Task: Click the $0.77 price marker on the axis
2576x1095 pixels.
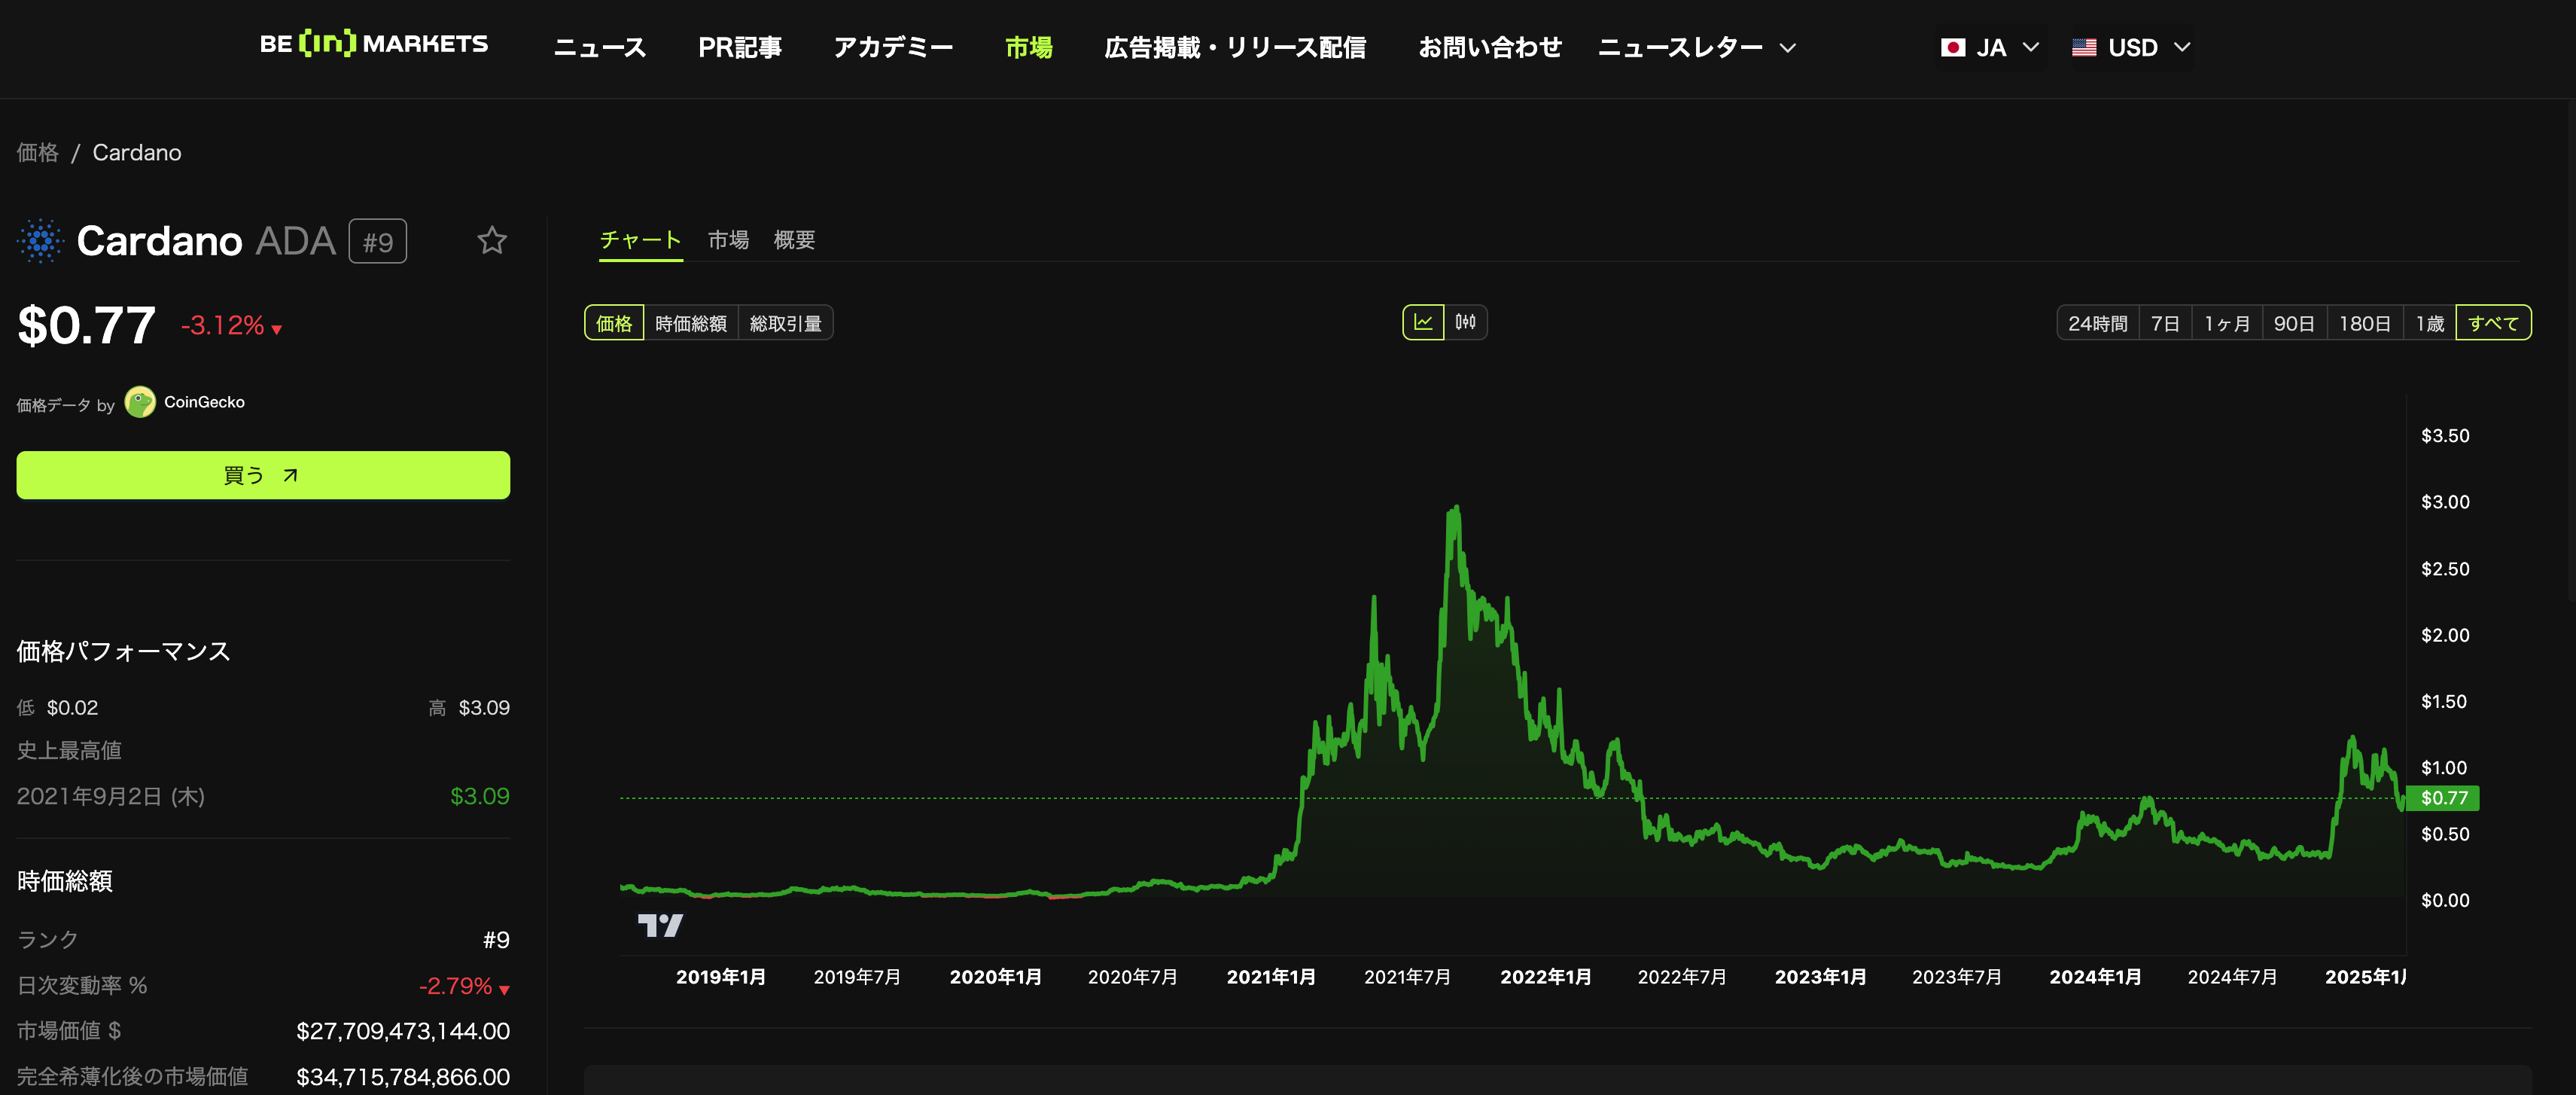Action: click(x=2443, y=798)
